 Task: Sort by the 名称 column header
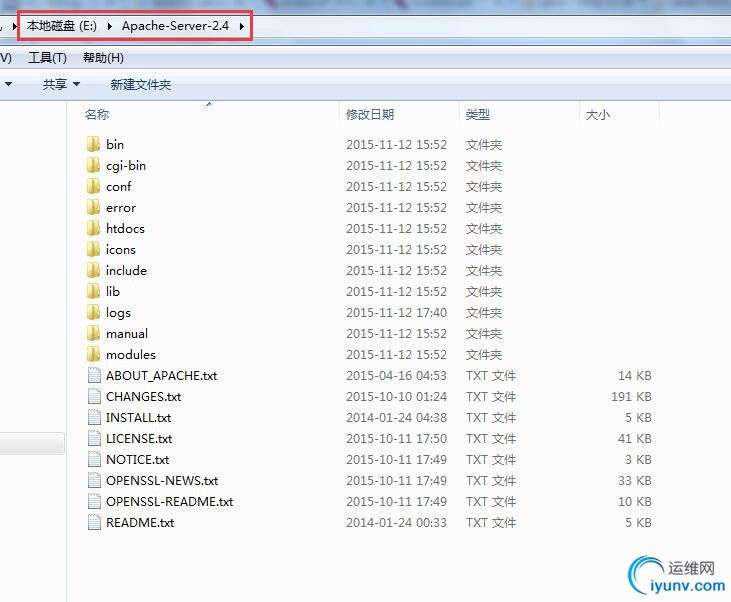[97, 114]
